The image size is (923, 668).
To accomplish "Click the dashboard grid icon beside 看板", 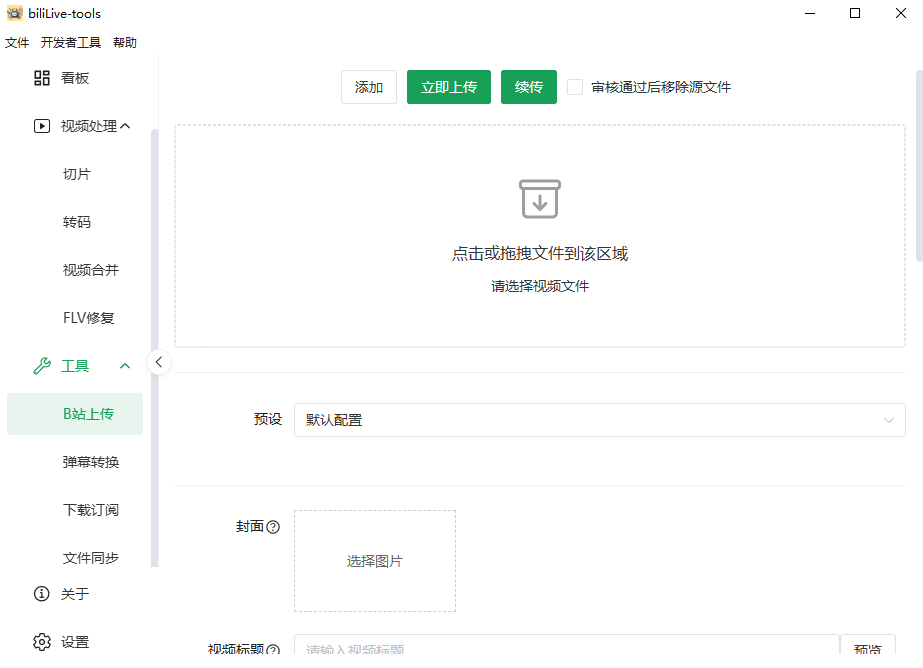I will pyautogui.click(x=42, y=78).
